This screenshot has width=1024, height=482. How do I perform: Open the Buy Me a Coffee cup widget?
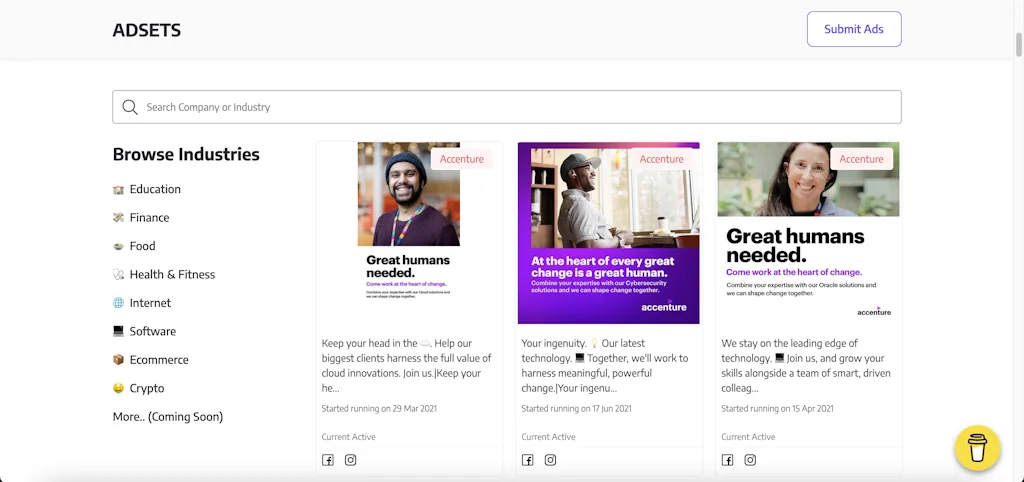click(977, 448)
